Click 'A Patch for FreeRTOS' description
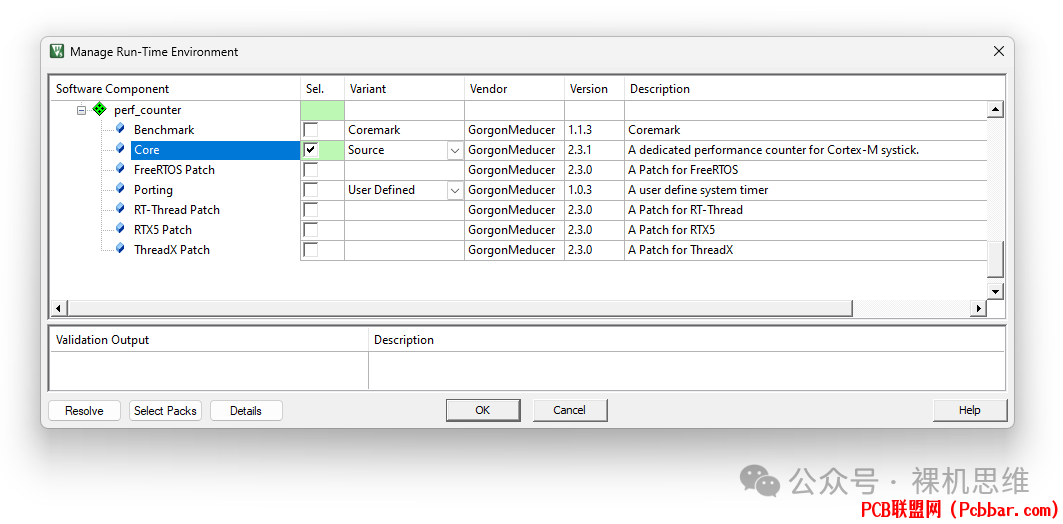 (683, 169)
